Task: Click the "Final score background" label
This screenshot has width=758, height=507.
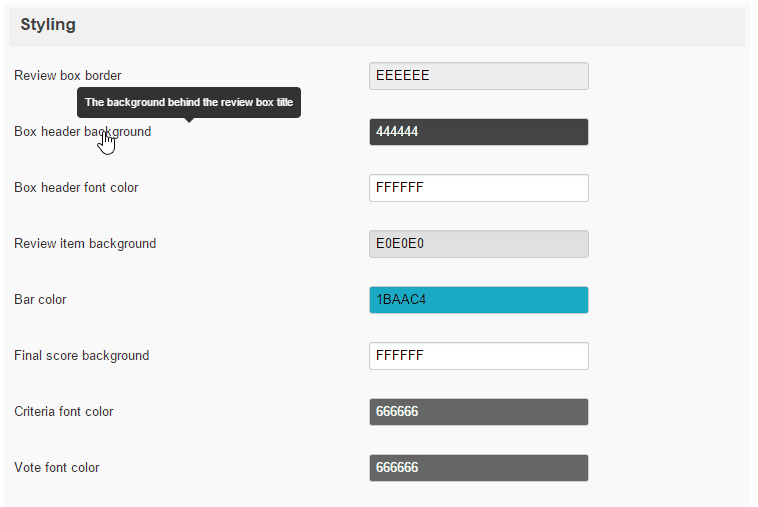Action: (81, 356)
